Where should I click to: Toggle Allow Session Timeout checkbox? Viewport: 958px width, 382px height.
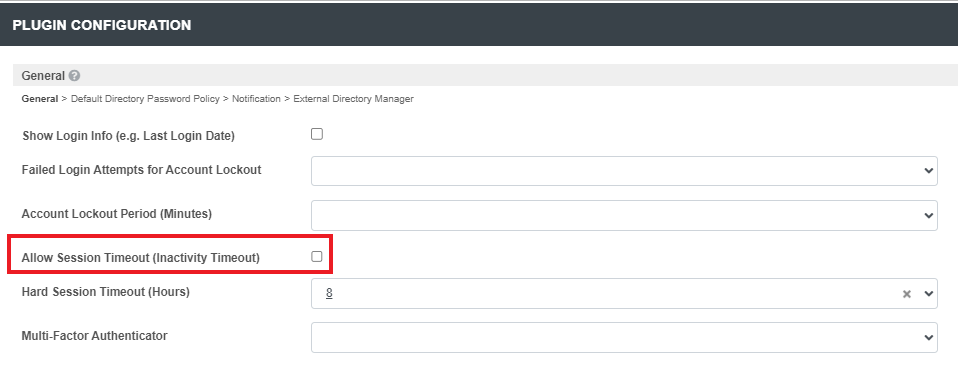316,257
